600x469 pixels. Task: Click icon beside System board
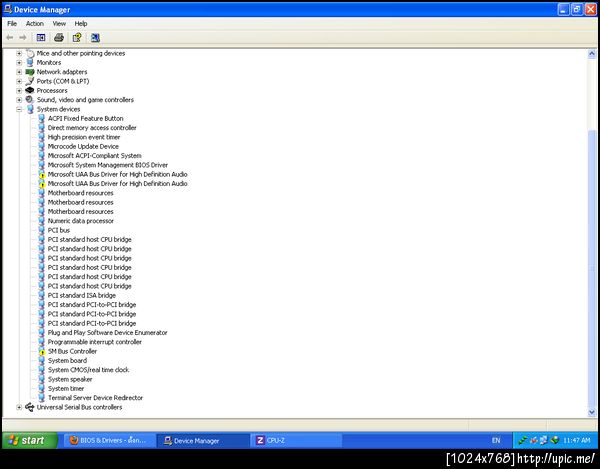coord(41,360)
